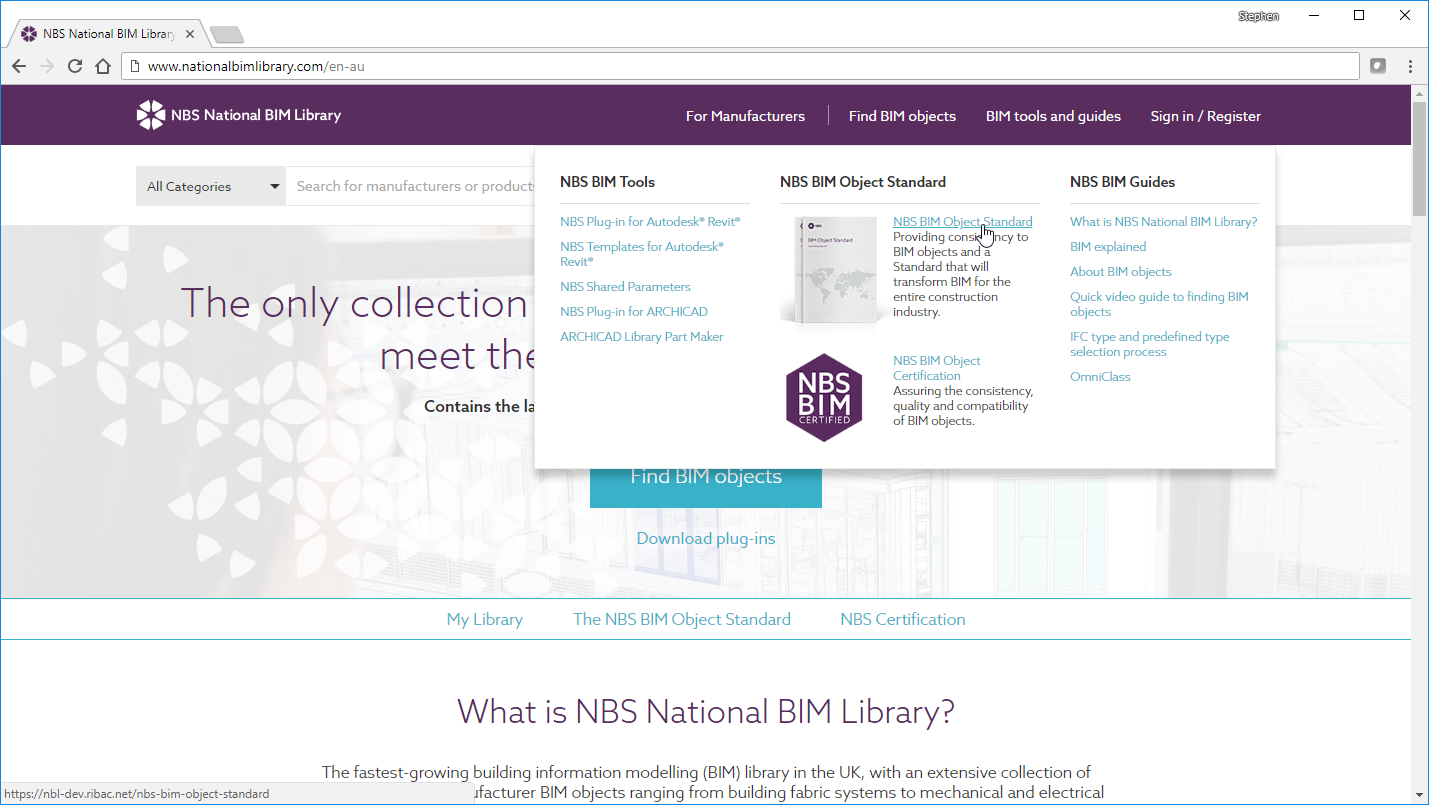Open the Chrome three-dot menu
The width and height of the screenshot is (1429, 805).
tap(1410, 66)
